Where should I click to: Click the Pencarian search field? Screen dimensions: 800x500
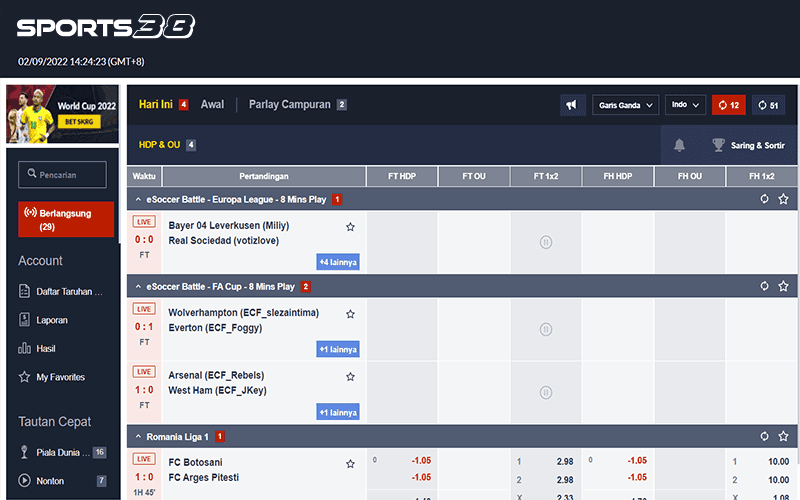tap(62, 174)
